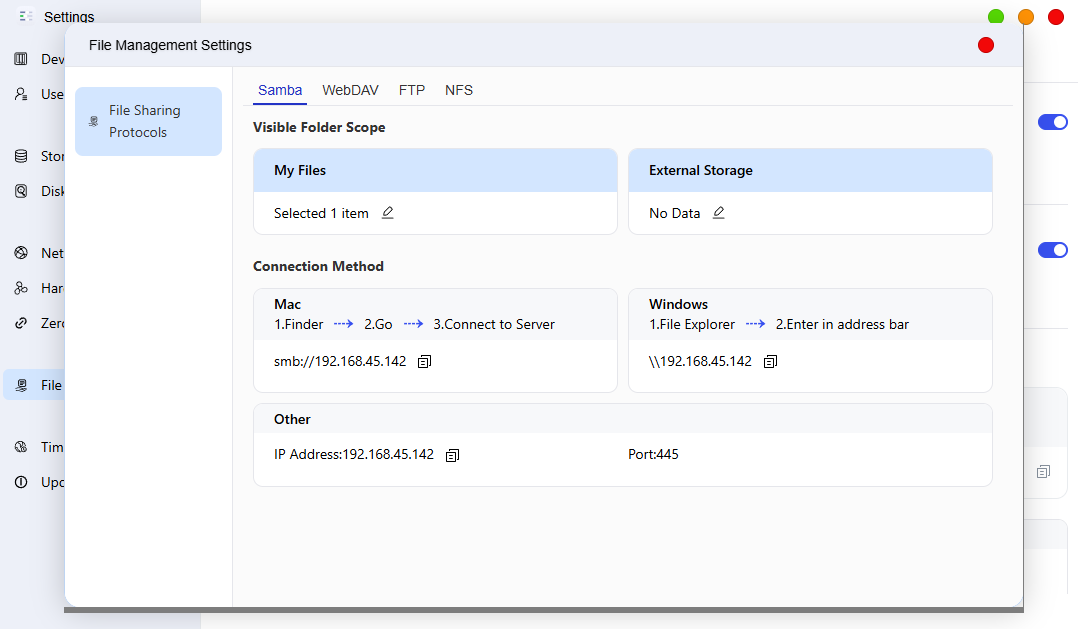Toggle the lower blue switch behind dialog
The height and width of the screenshot is (629, 1089).
point(1053,250)
